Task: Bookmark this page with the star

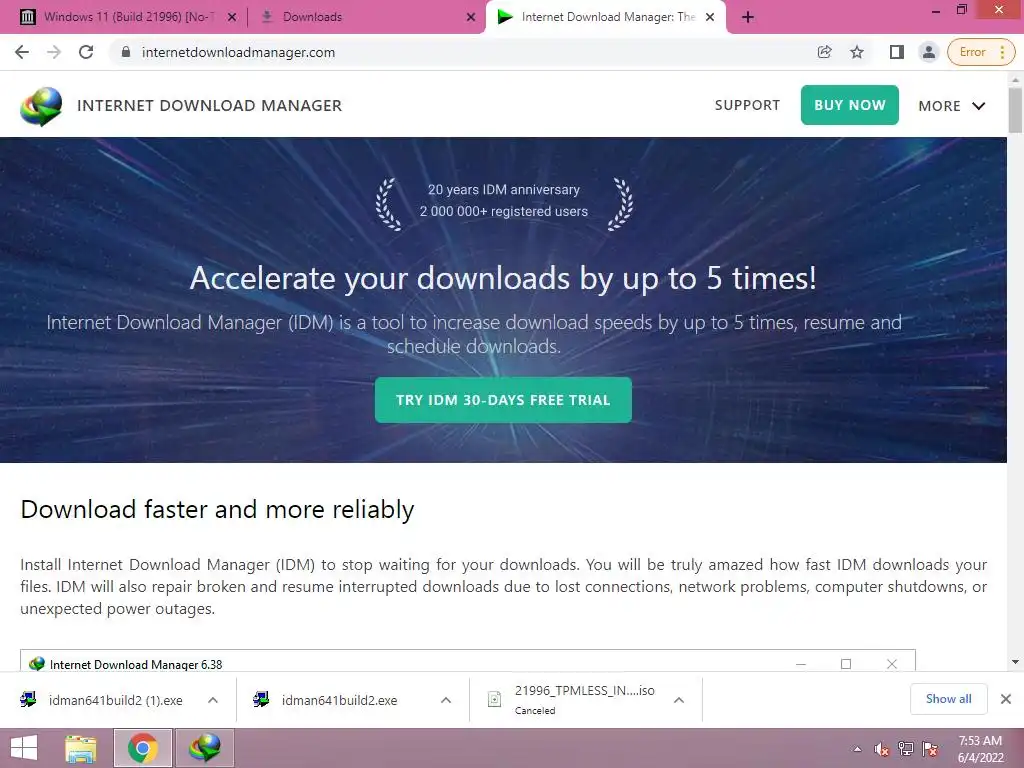Action: [x=857, y=52]
